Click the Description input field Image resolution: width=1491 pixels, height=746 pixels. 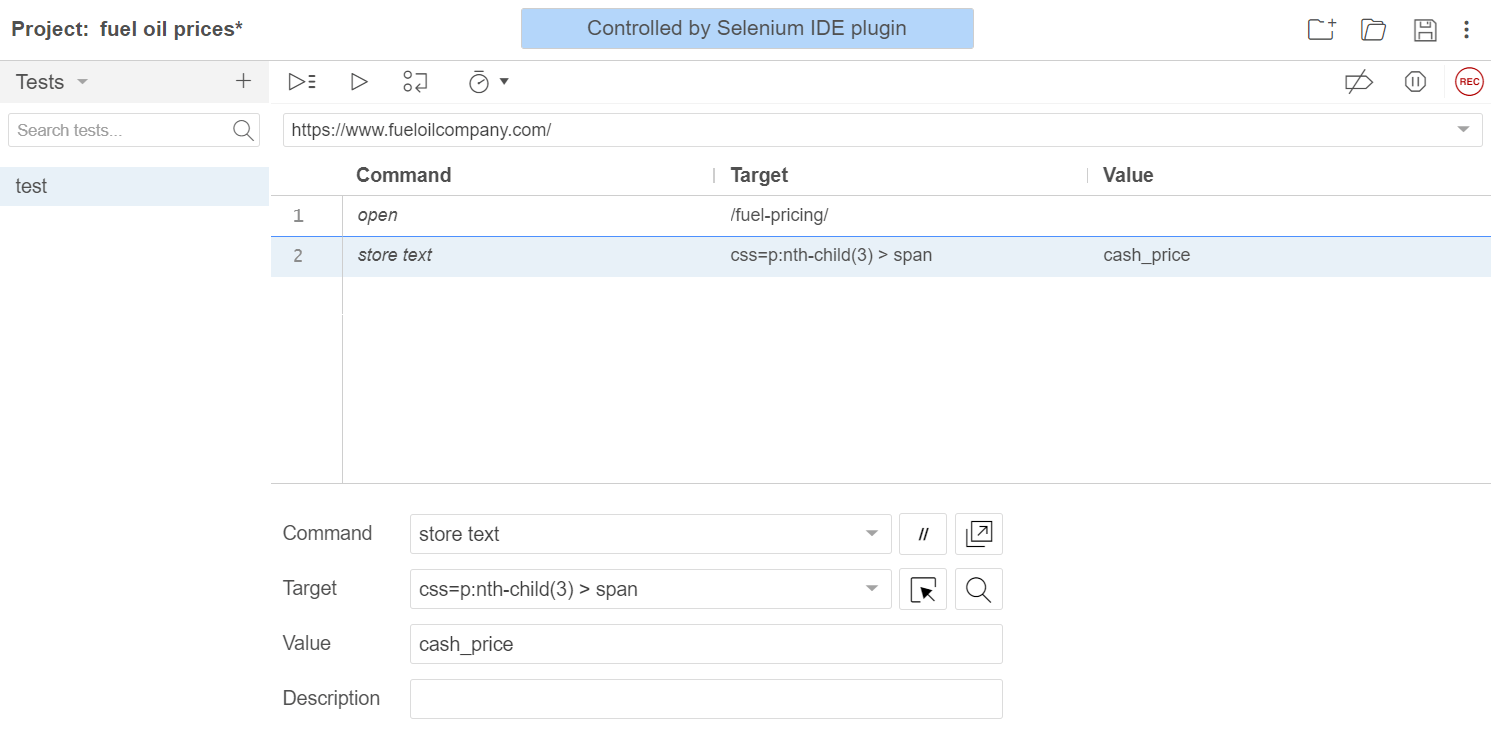pyautogui.click(x=705, y=699)
